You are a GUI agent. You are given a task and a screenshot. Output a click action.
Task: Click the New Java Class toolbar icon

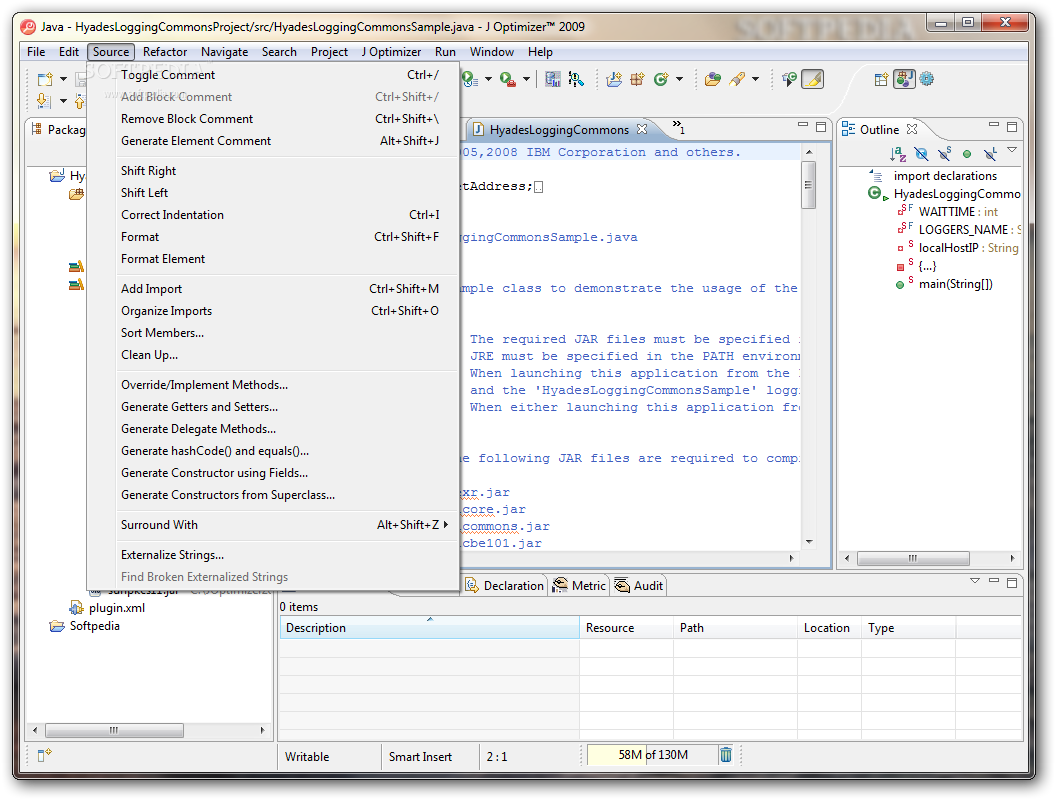[x=661, y=79]
